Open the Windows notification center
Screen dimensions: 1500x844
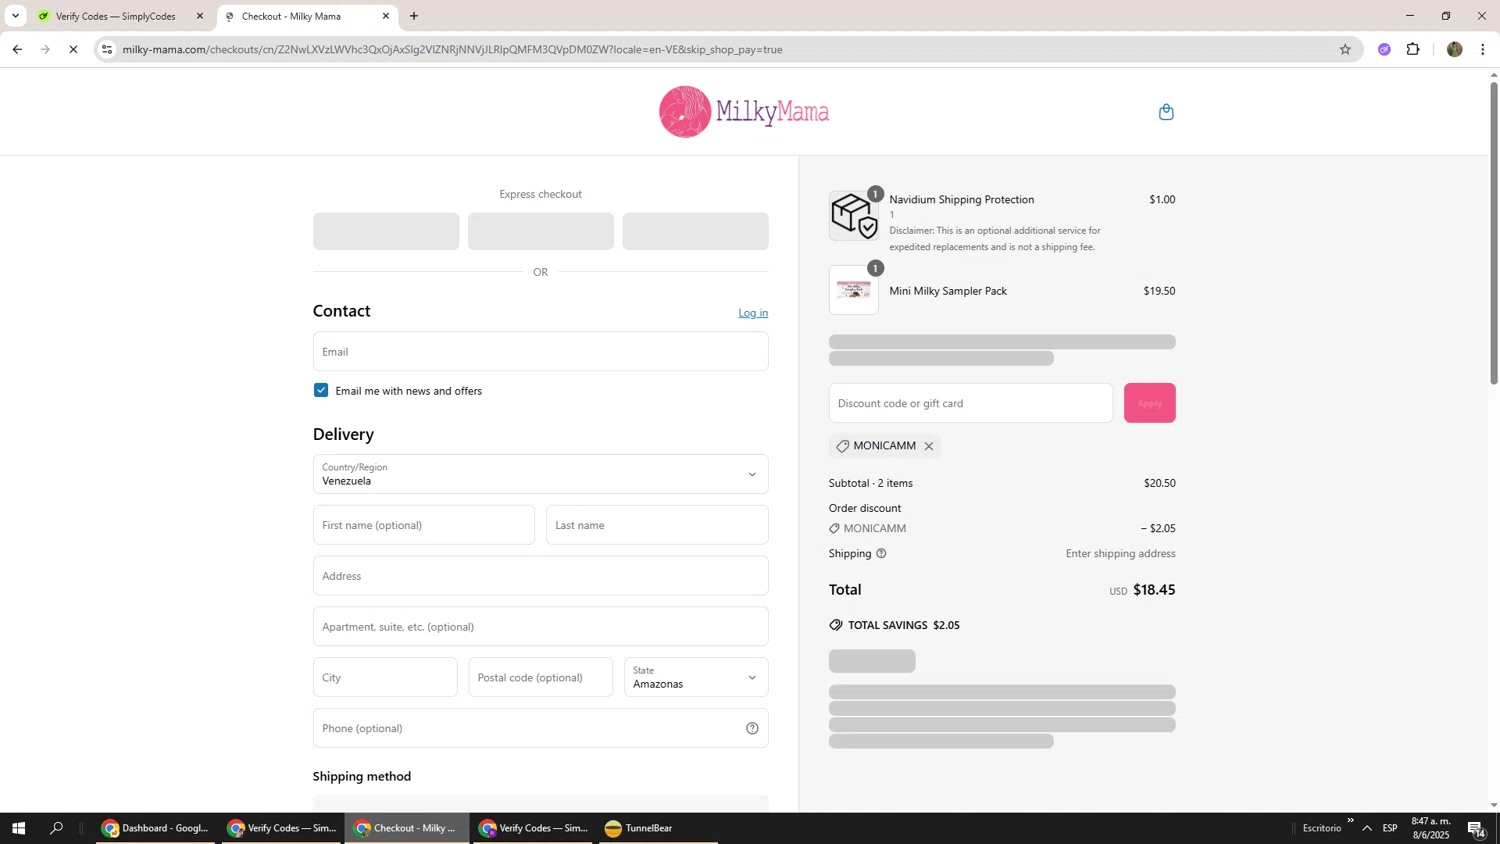pos(1476,828)
